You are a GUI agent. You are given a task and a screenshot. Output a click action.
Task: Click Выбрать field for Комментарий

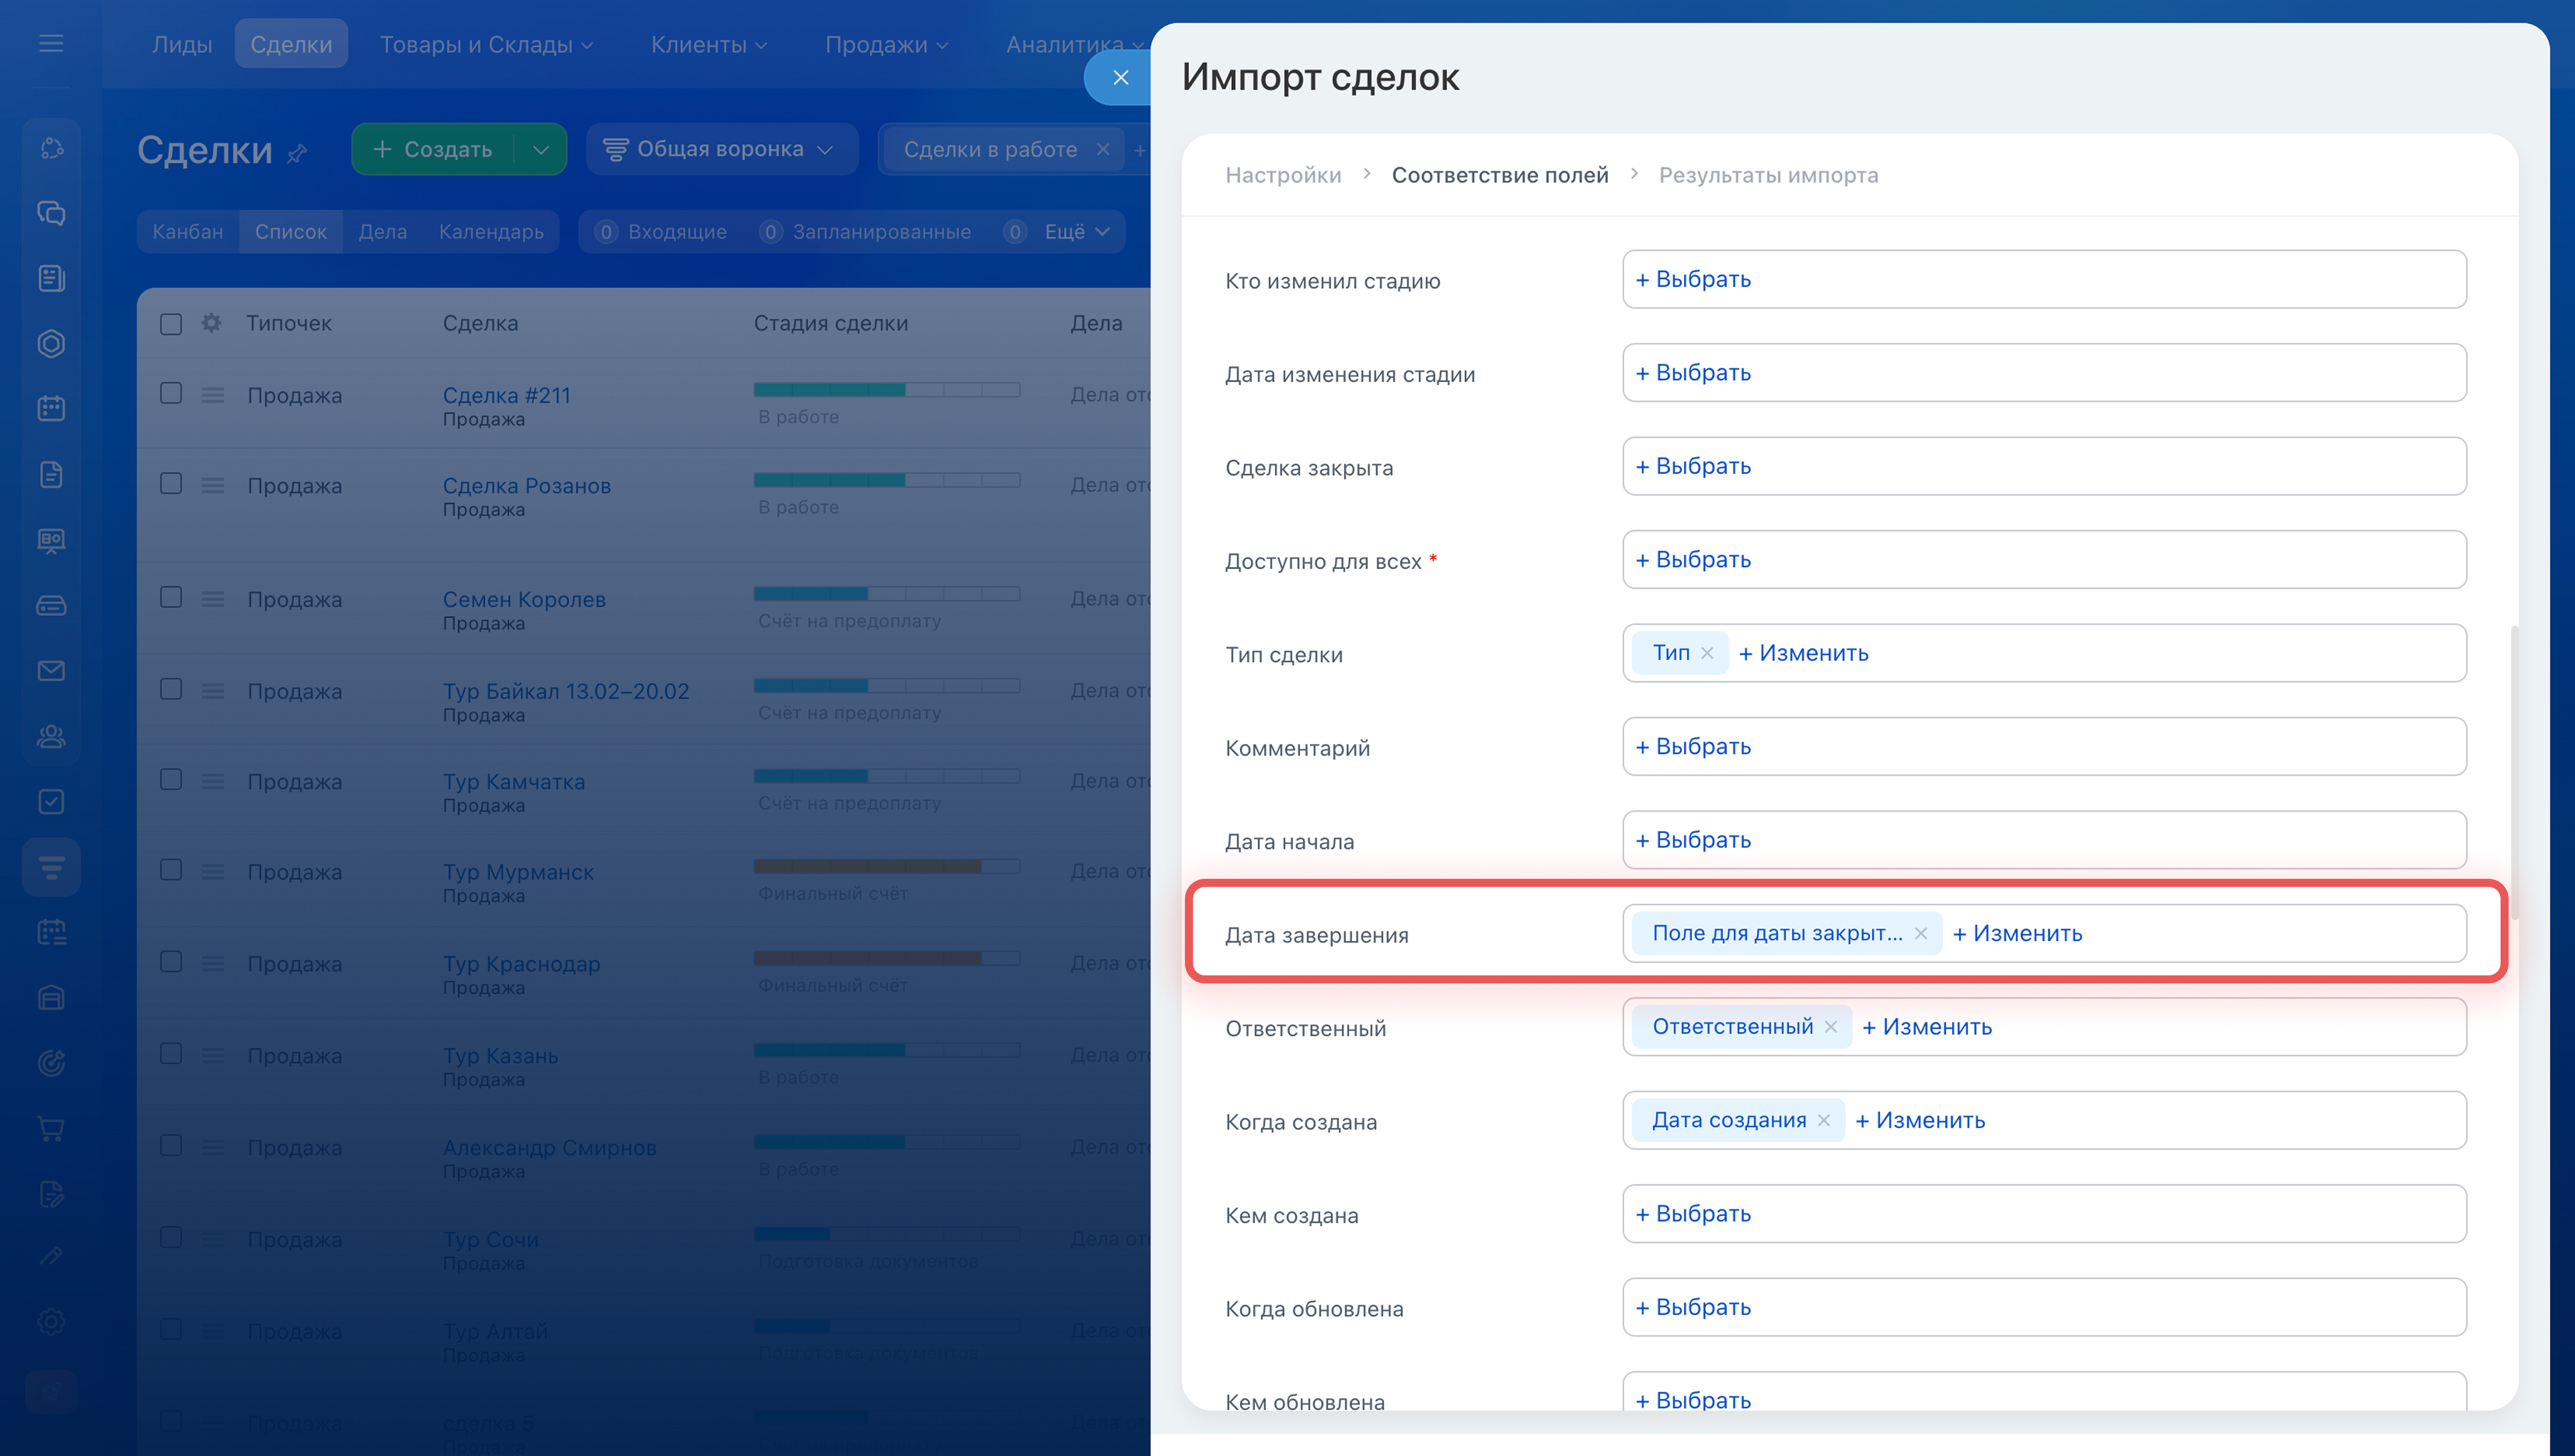pyautogui.click(x=1693, y=746)
